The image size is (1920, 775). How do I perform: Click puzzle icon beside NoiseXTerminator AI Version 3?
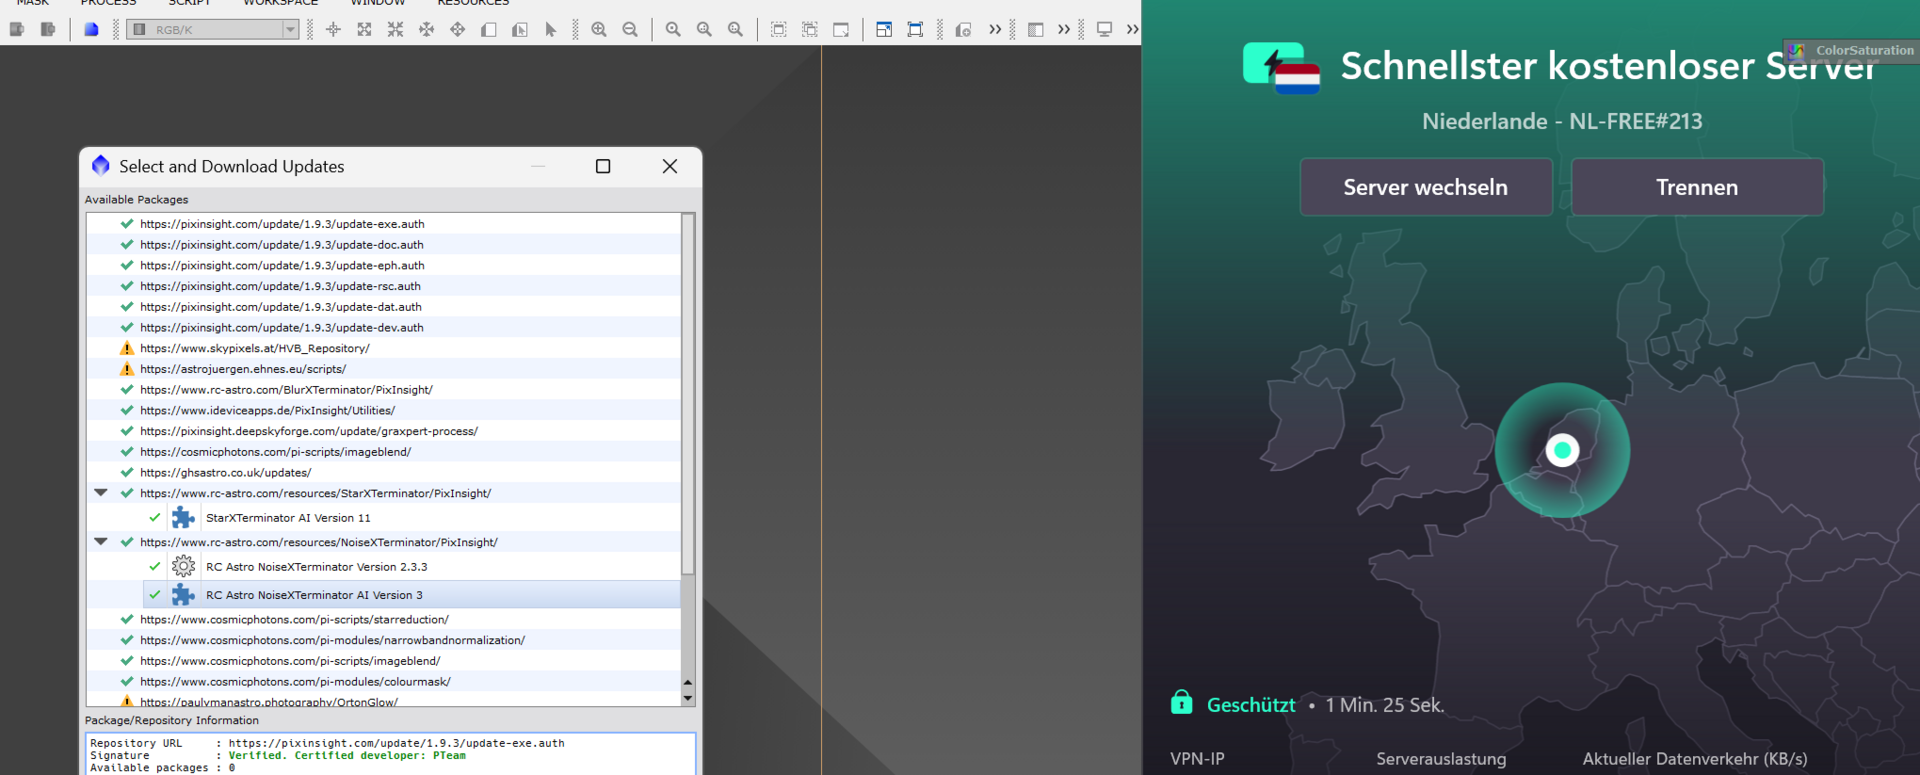pos(183,594)
